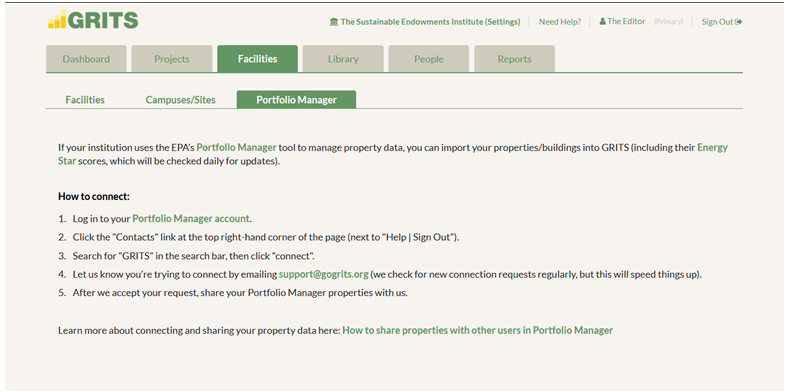788x392 pixels.
Task: Click the GRITS logo
Action: click(93, 19)
